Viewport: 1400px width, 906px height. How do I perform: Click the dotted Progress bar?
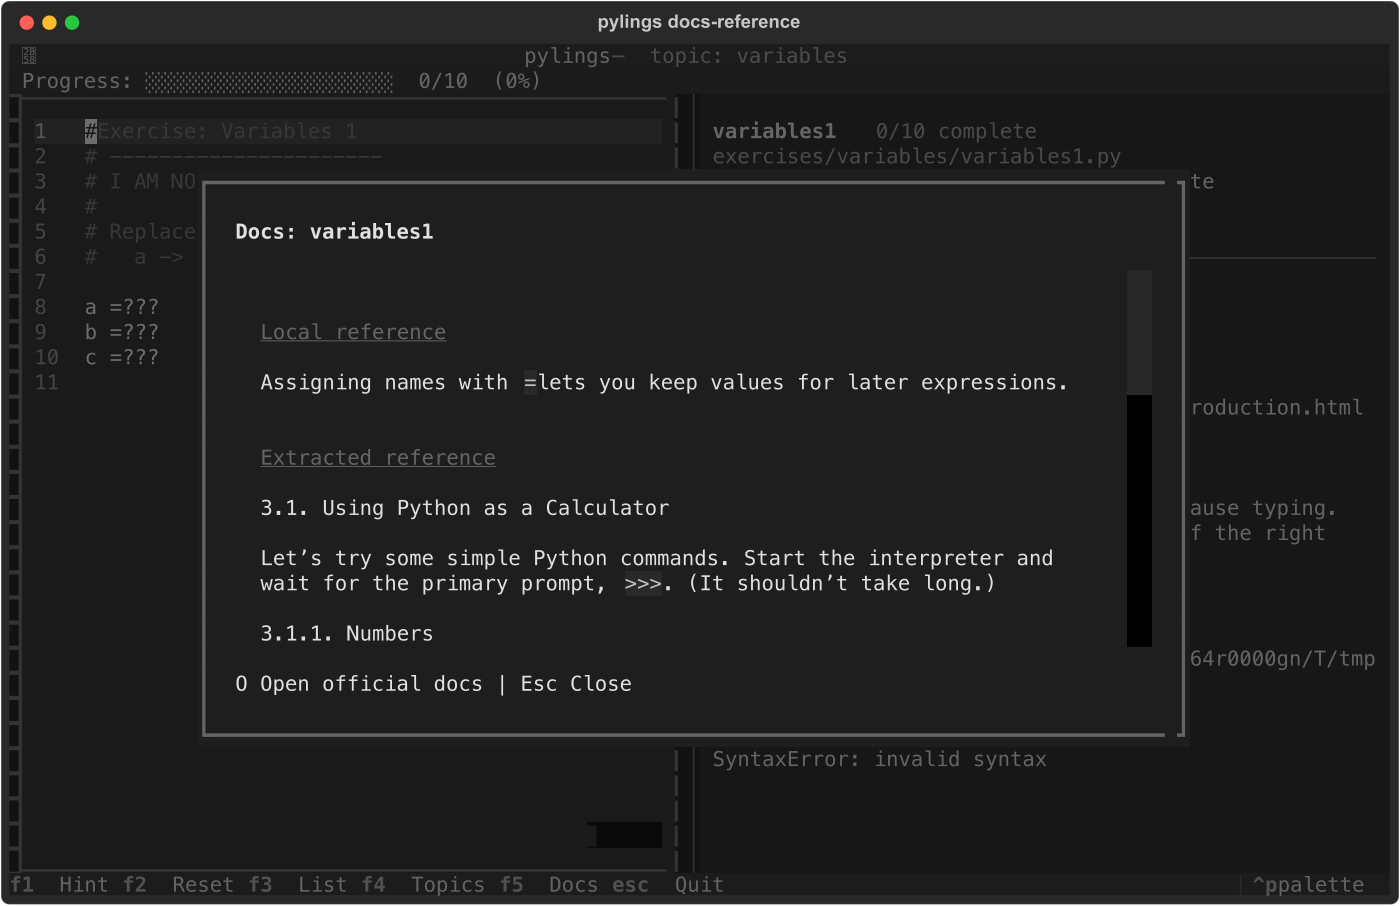click(x=269, y=82)
